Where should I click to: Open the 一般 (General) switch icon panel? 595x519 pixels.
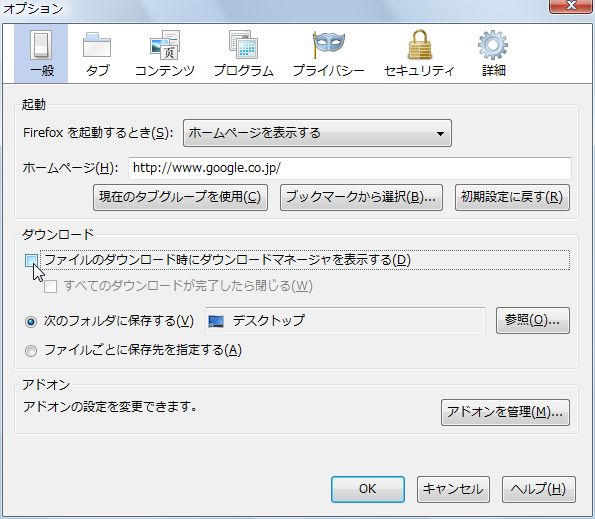(x=41, y=54)
